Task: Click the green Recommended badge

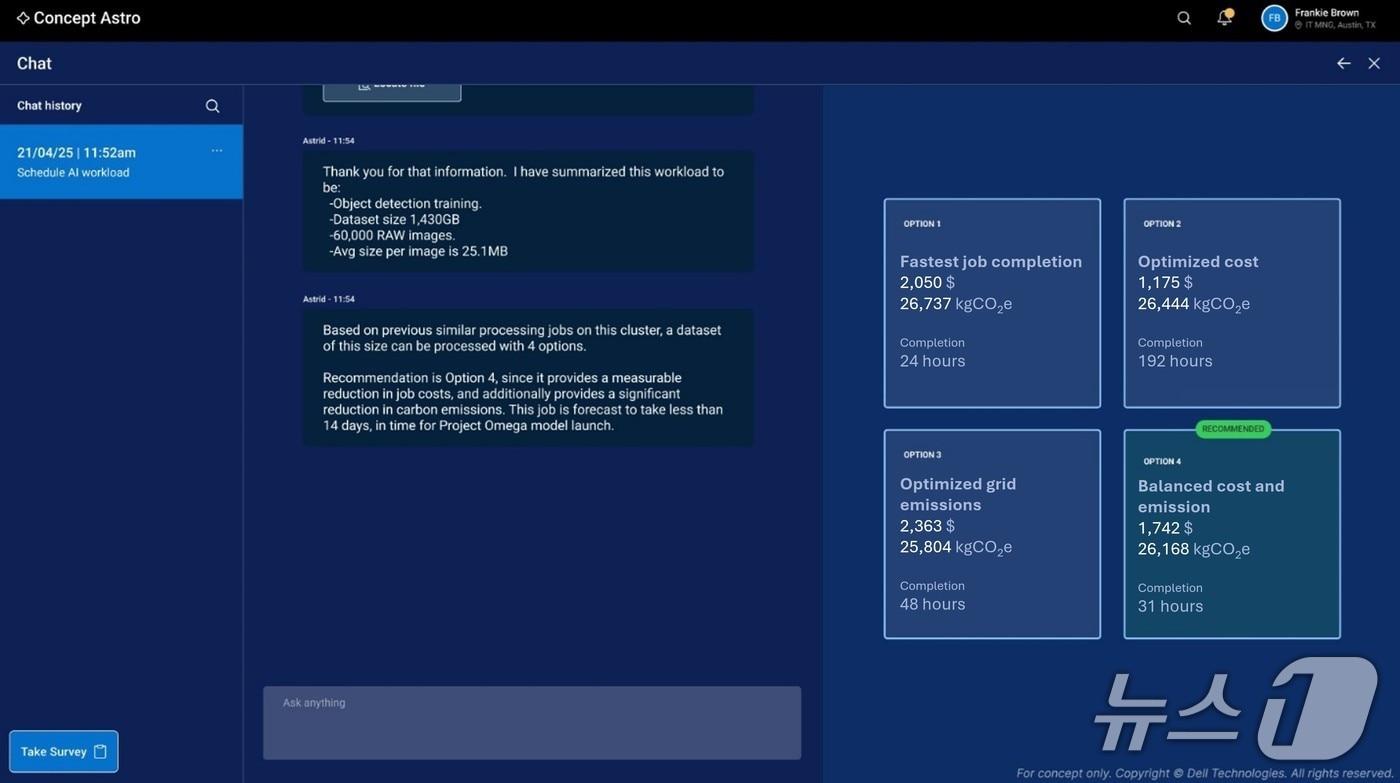Action: 1233,429
